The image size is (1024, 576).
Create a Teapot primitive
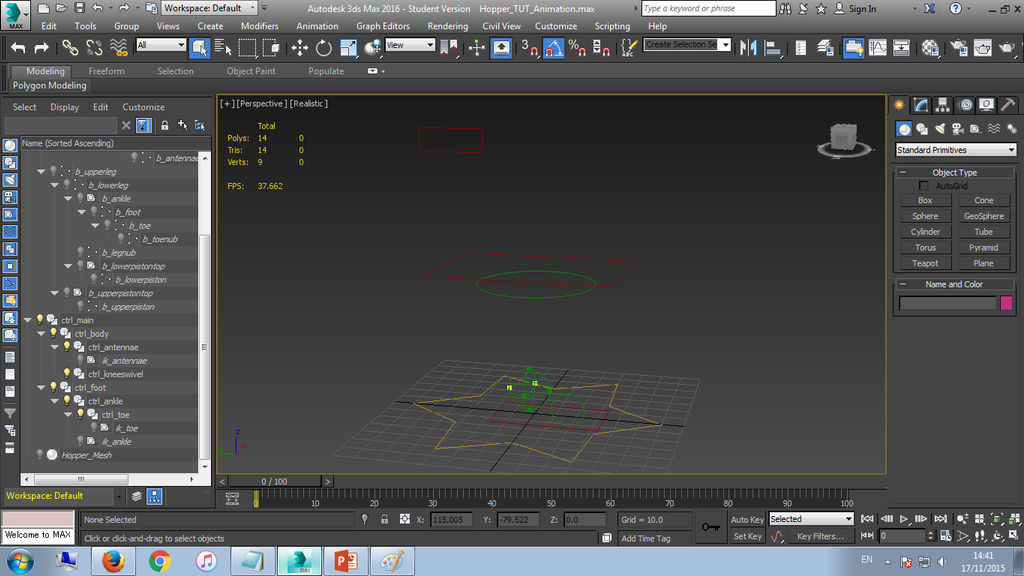(x=925, y=263)
